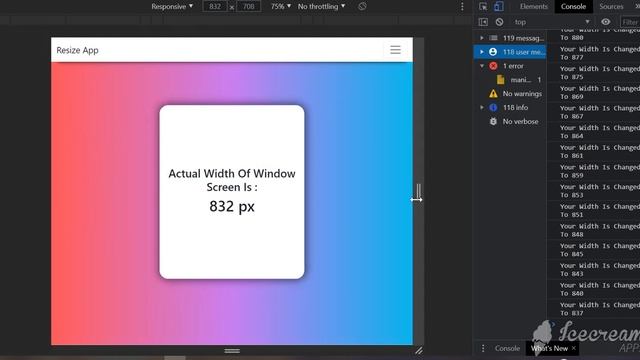640x360 pixels.
Task: Click the log message Changed To 853
Action: (600, 191)
